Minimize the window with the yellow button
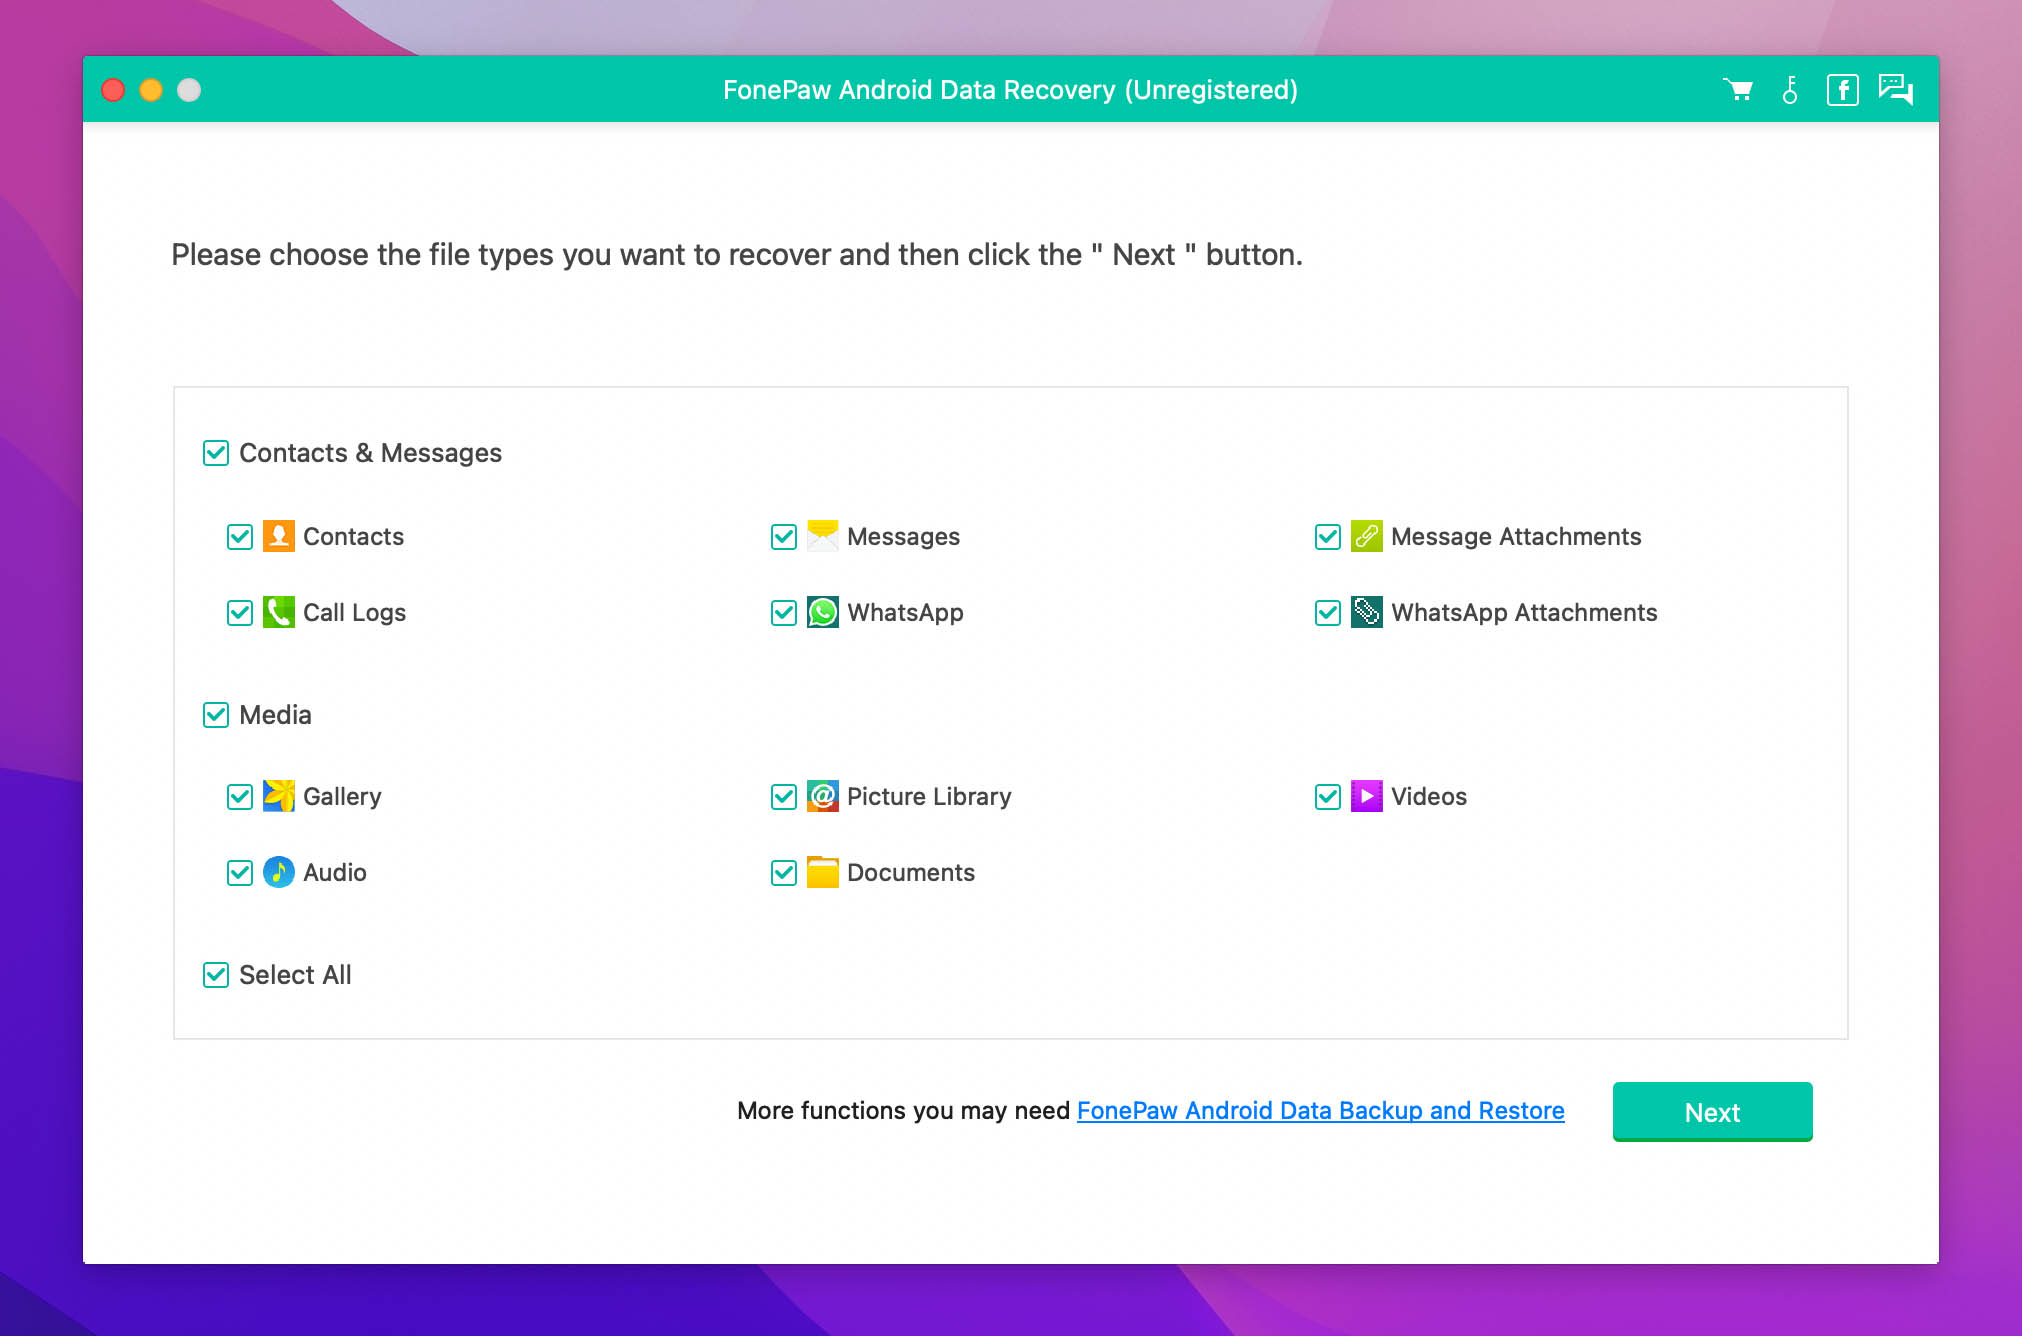 pos(151,90)
